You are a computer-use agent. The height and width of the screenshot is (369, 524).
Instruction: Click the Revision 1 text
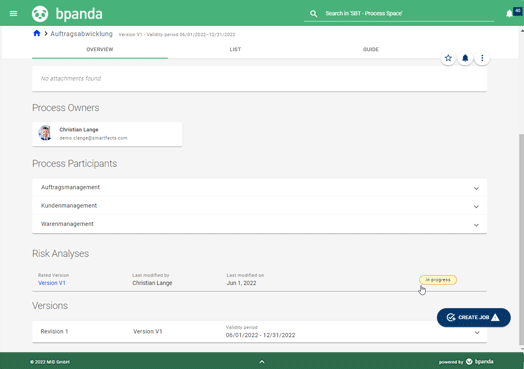pyautogui.click(x=54, y=331)
